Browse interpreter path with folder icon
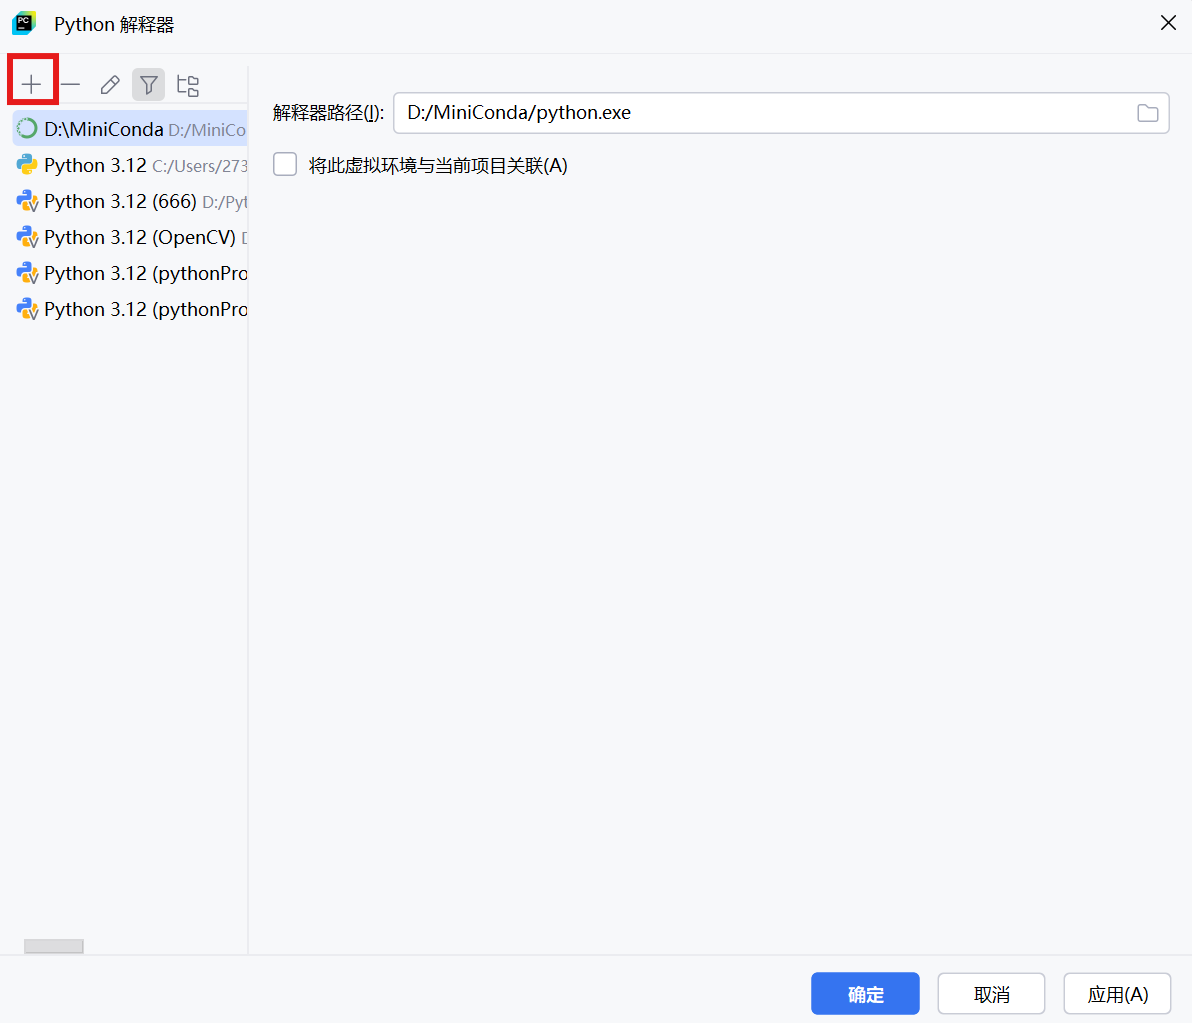The height and width of the screenshot is (1023, 1192). pos(1147,113)
